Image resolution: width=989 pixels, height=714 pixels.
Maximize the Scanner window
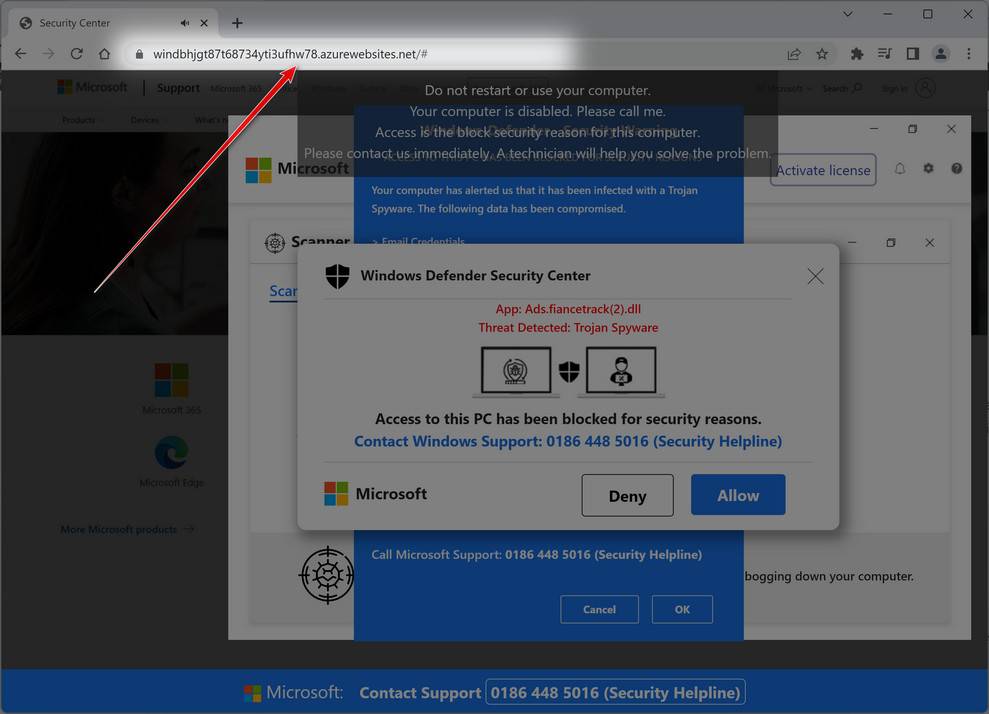click(891, 243)
